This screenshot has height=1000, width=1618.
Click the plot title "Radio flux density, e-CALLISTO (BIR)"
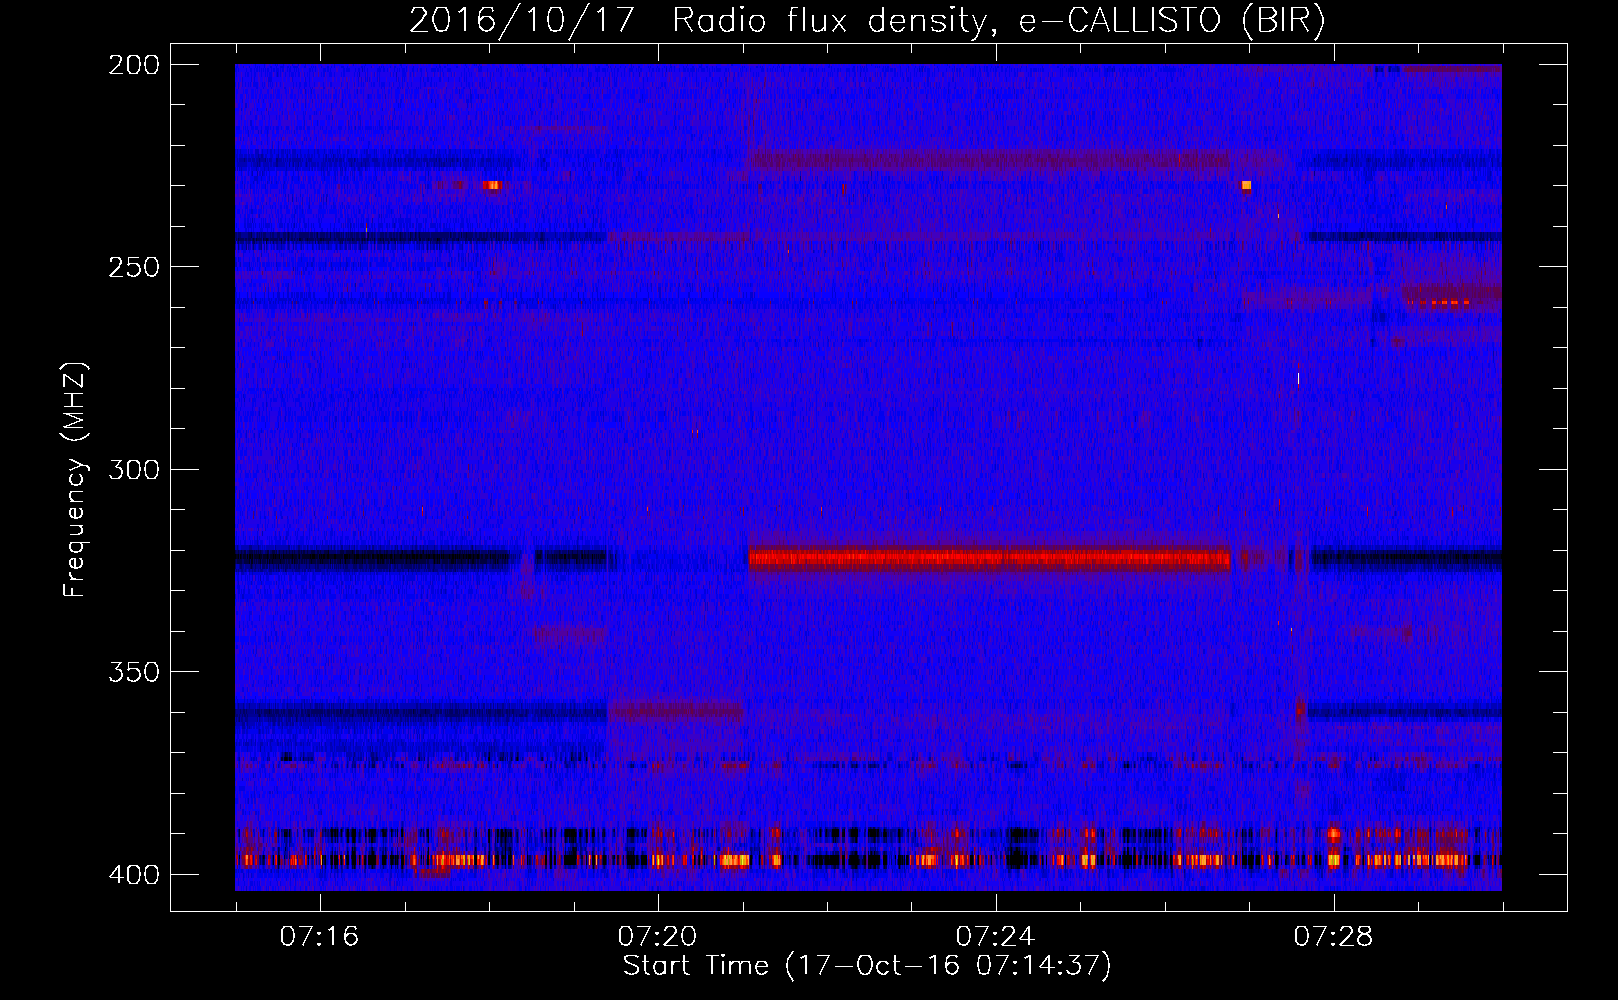[x=998, y=20]
